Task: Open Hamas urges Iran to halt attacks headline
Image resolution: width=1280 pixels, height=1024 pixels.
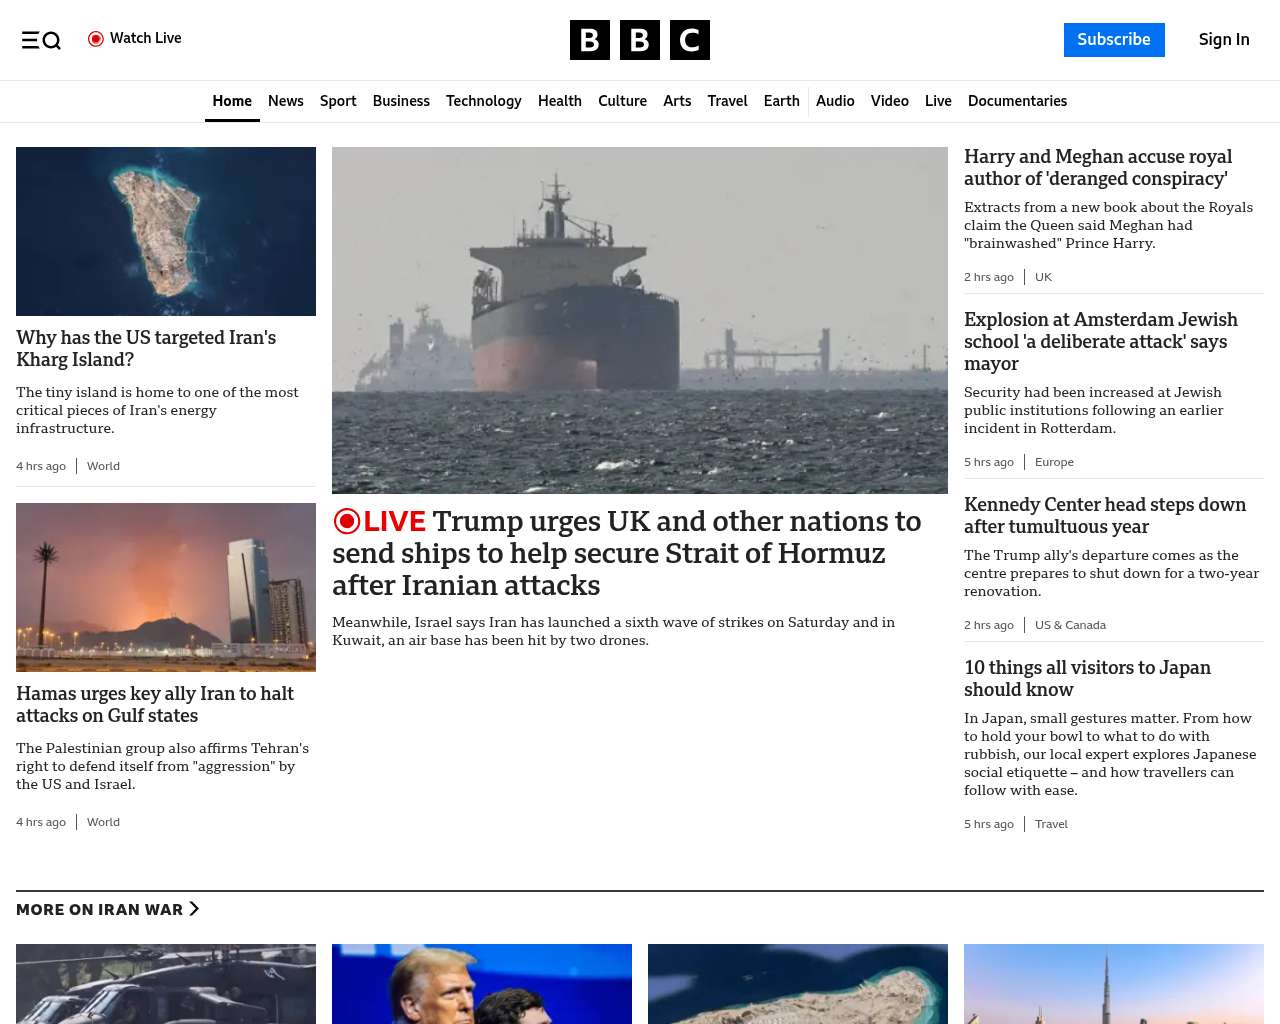Action: pos(155,704)
